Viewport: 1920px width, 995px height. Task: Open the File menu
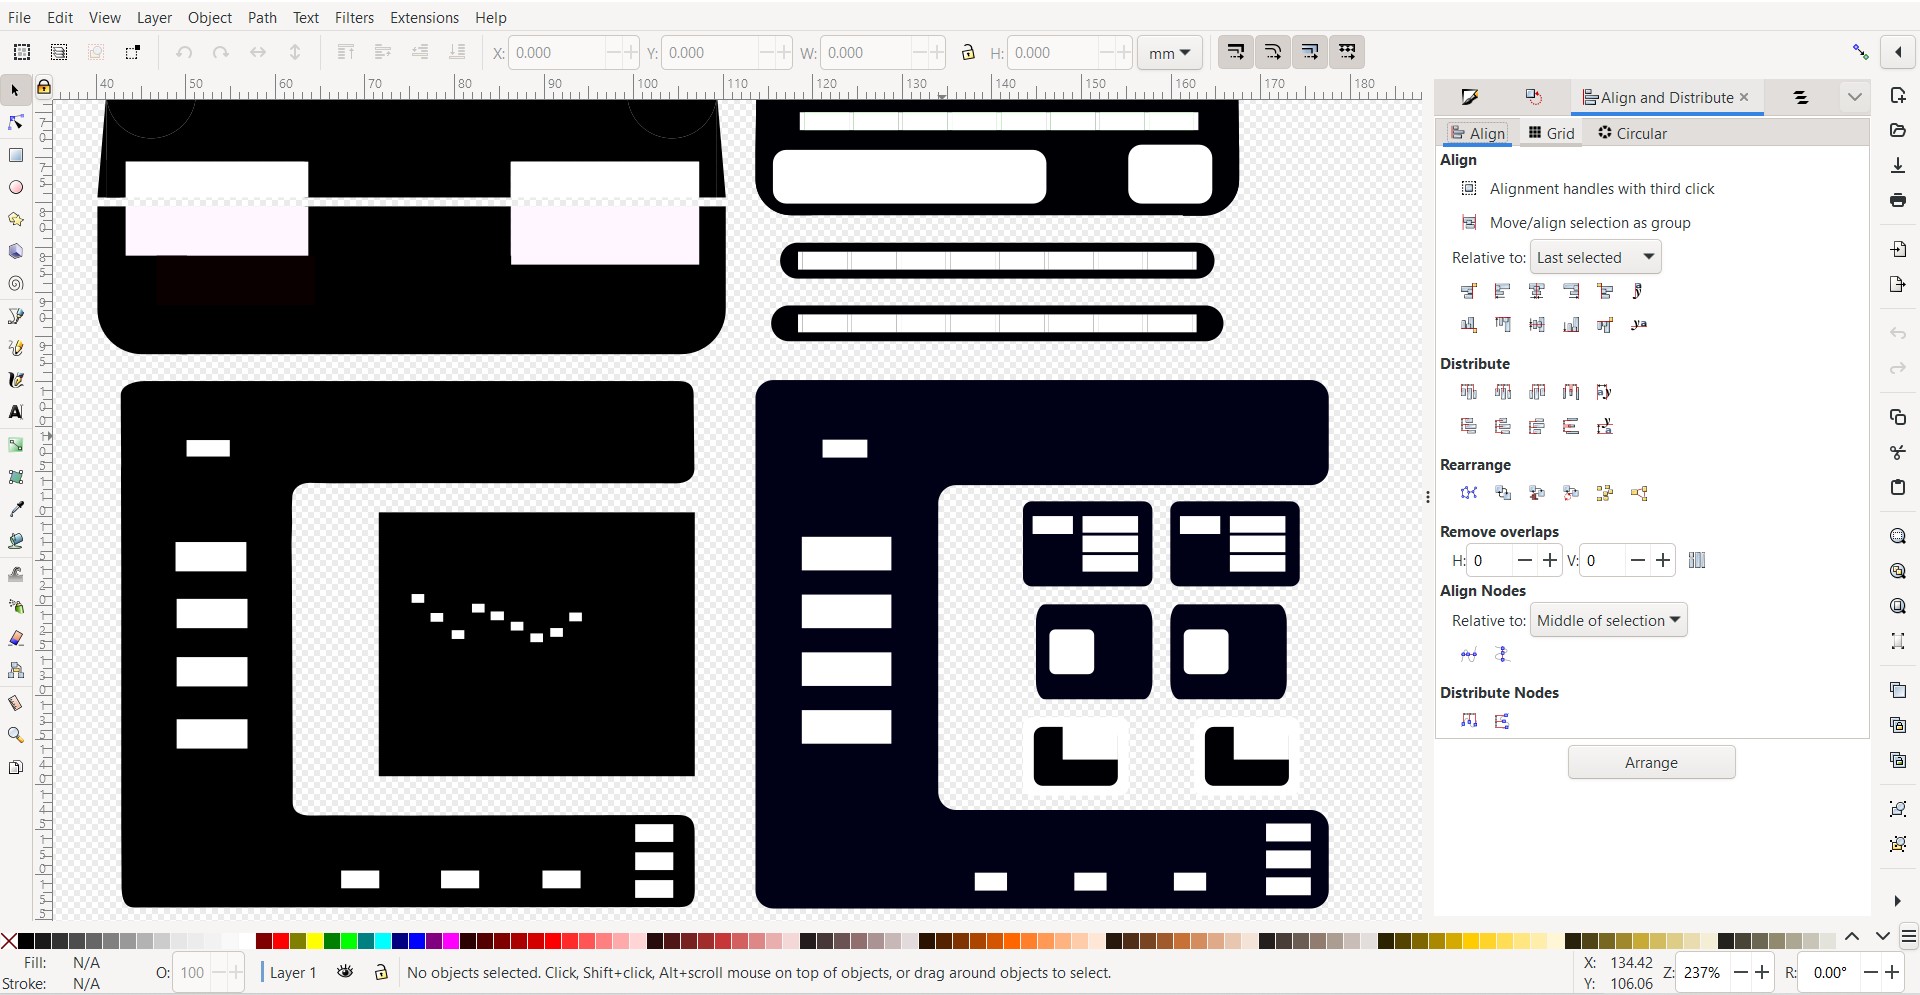19,17
